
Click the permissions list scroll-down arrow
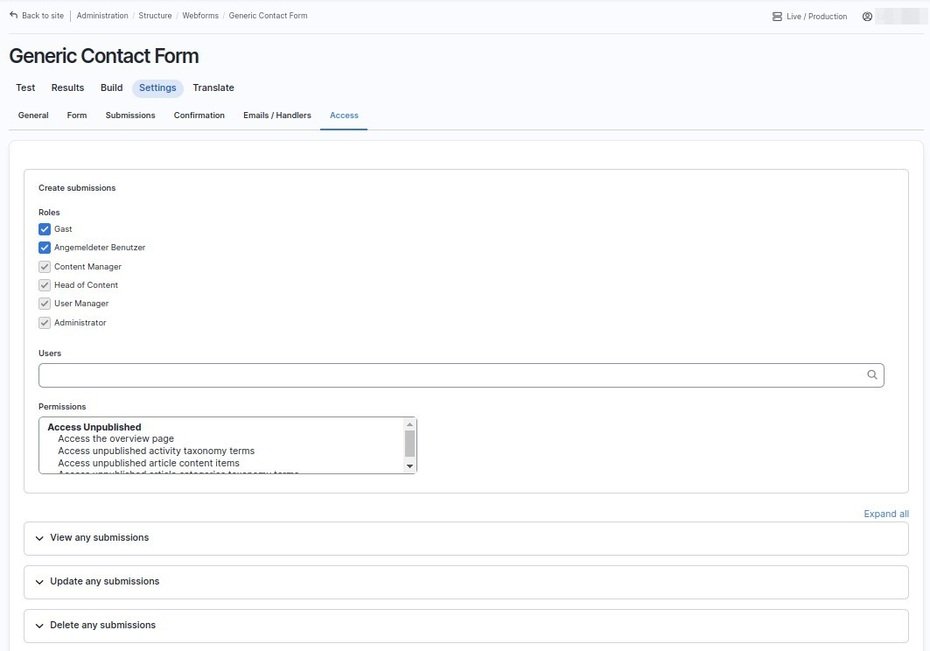pos(409,466)
